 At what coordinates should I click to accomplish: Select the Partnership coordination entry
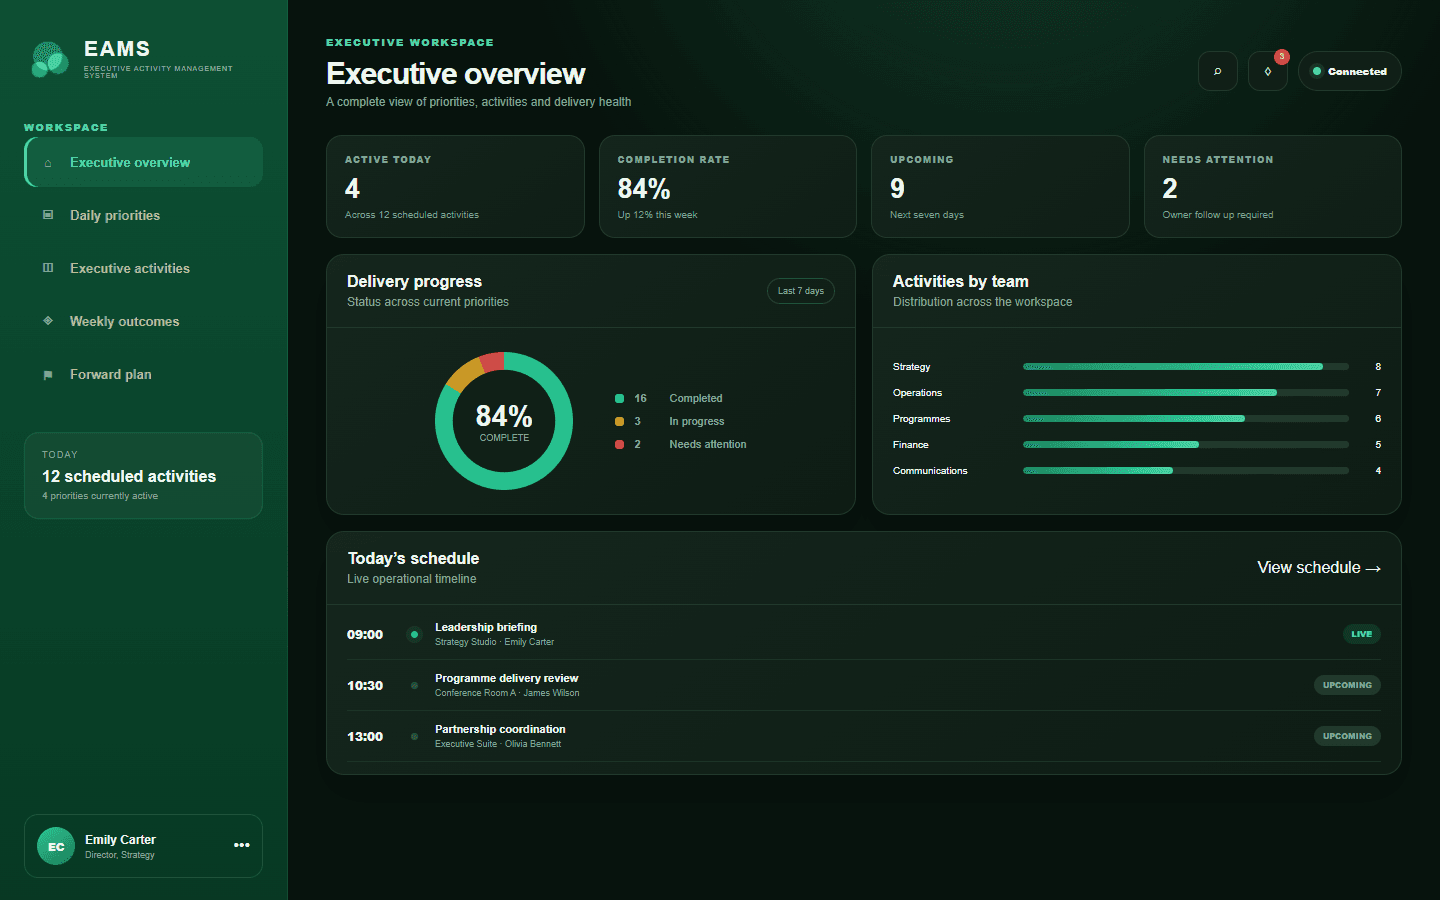[864, 736]
